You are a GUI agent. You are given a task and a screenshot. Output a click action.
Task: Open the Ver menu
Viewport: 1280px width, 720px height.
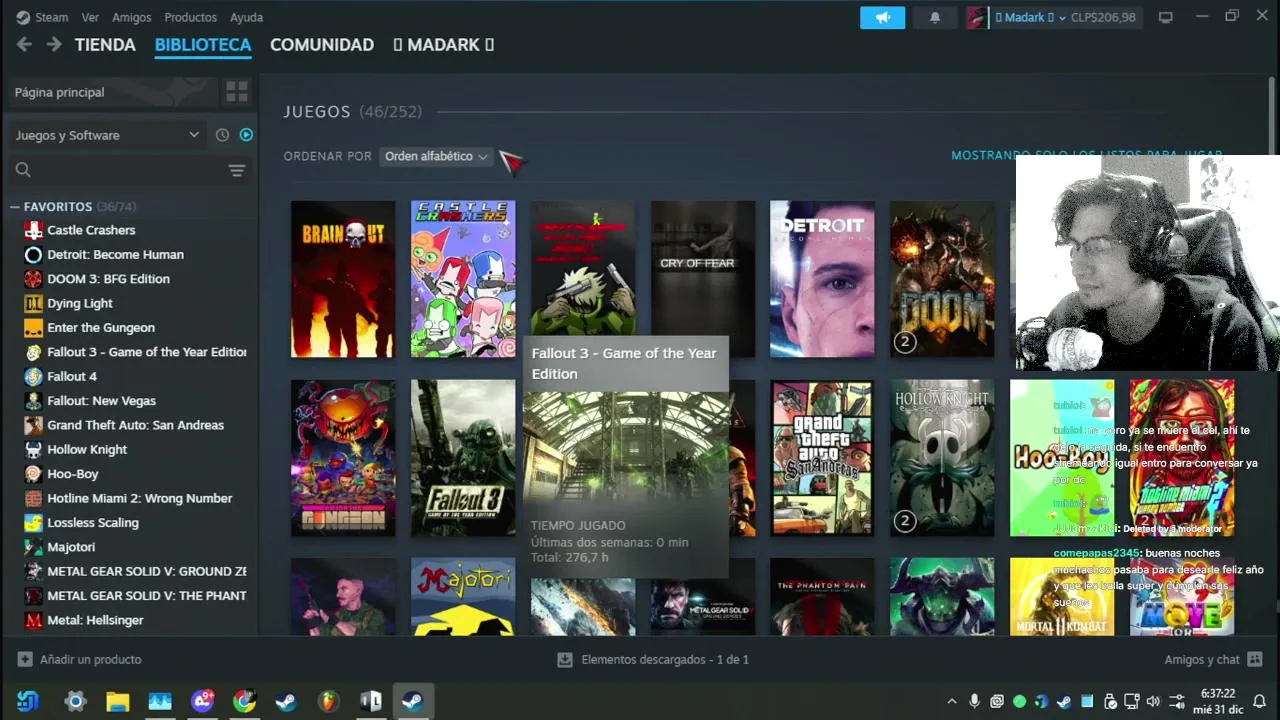[x=90, y=17]
